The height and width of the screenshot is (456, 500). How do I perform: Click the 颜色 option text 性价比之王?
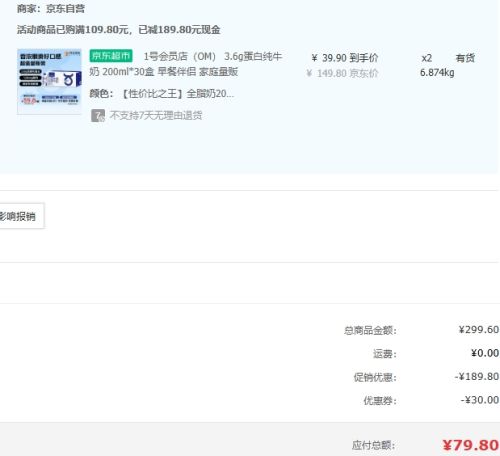click(152, 94)
